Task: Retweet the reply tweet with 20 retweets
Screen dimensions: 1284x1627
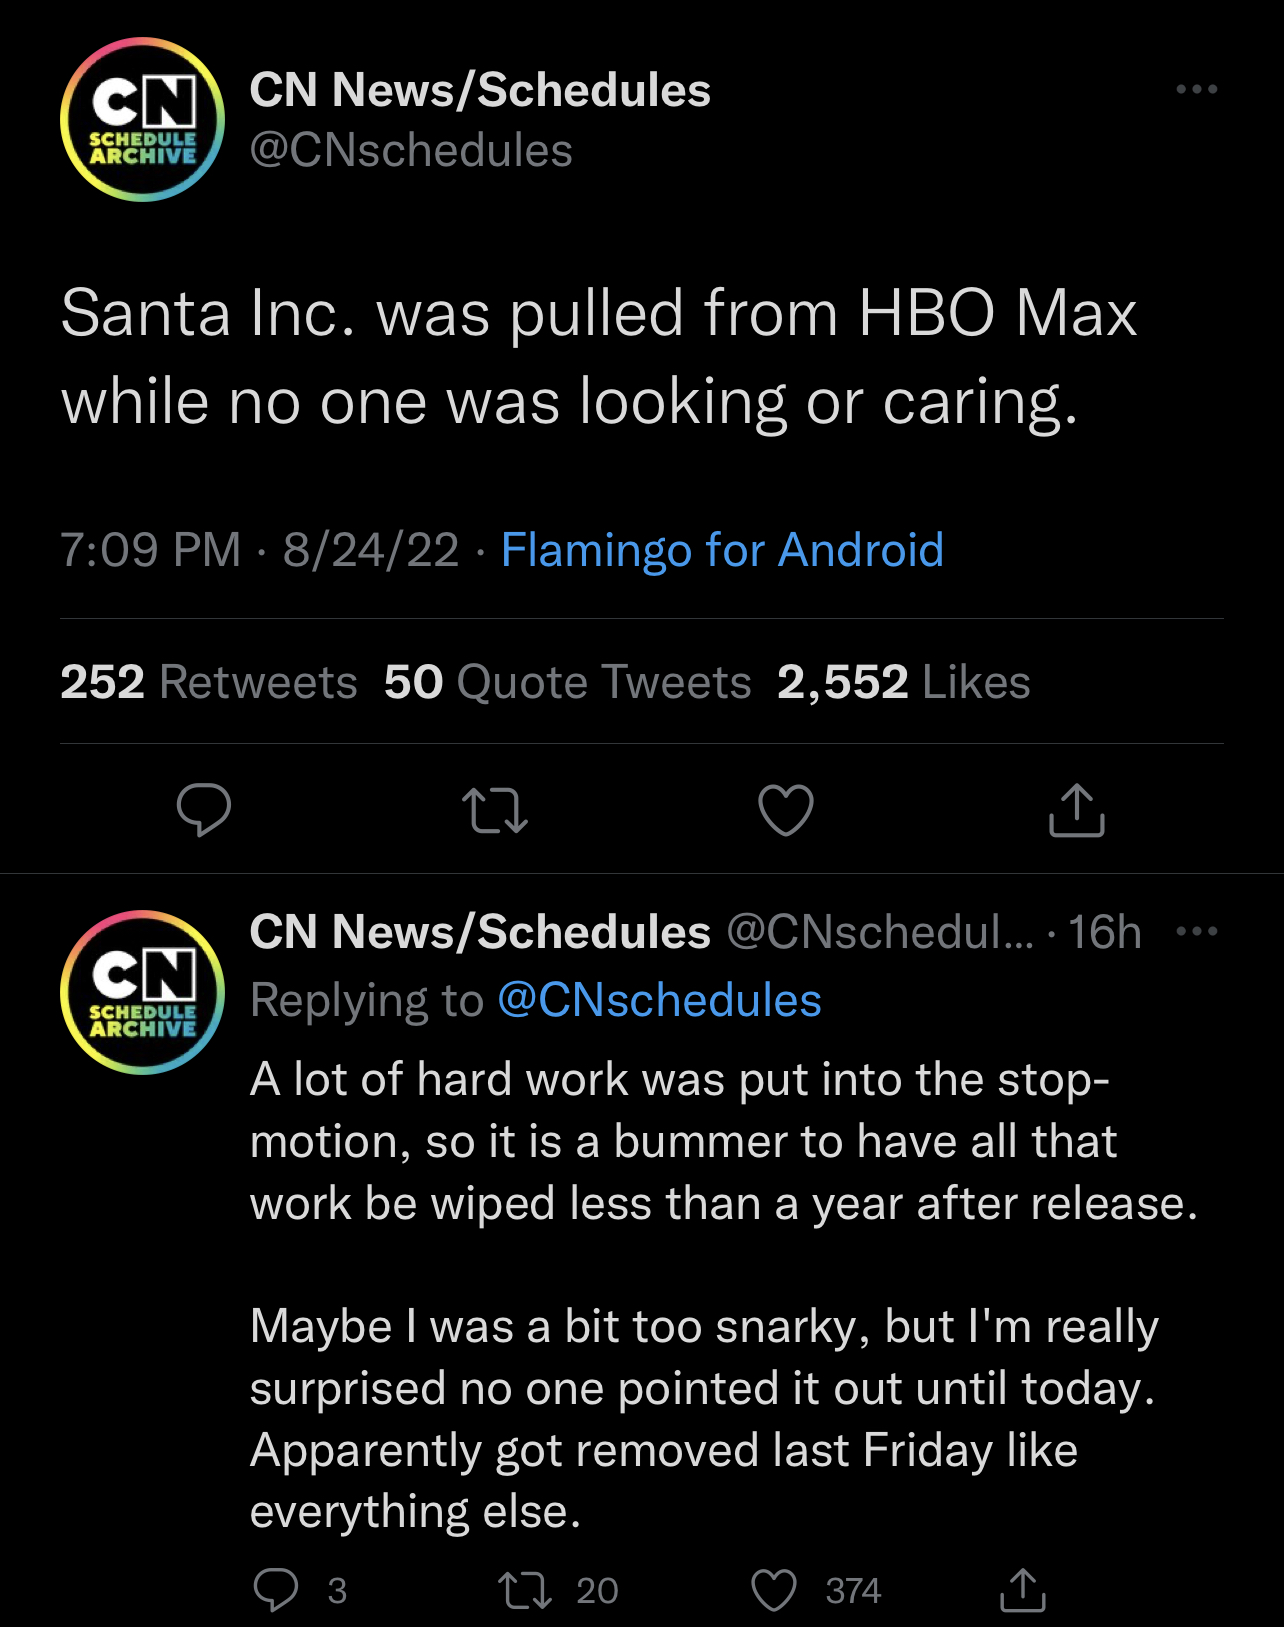Action: click(x=559, y=1590)
